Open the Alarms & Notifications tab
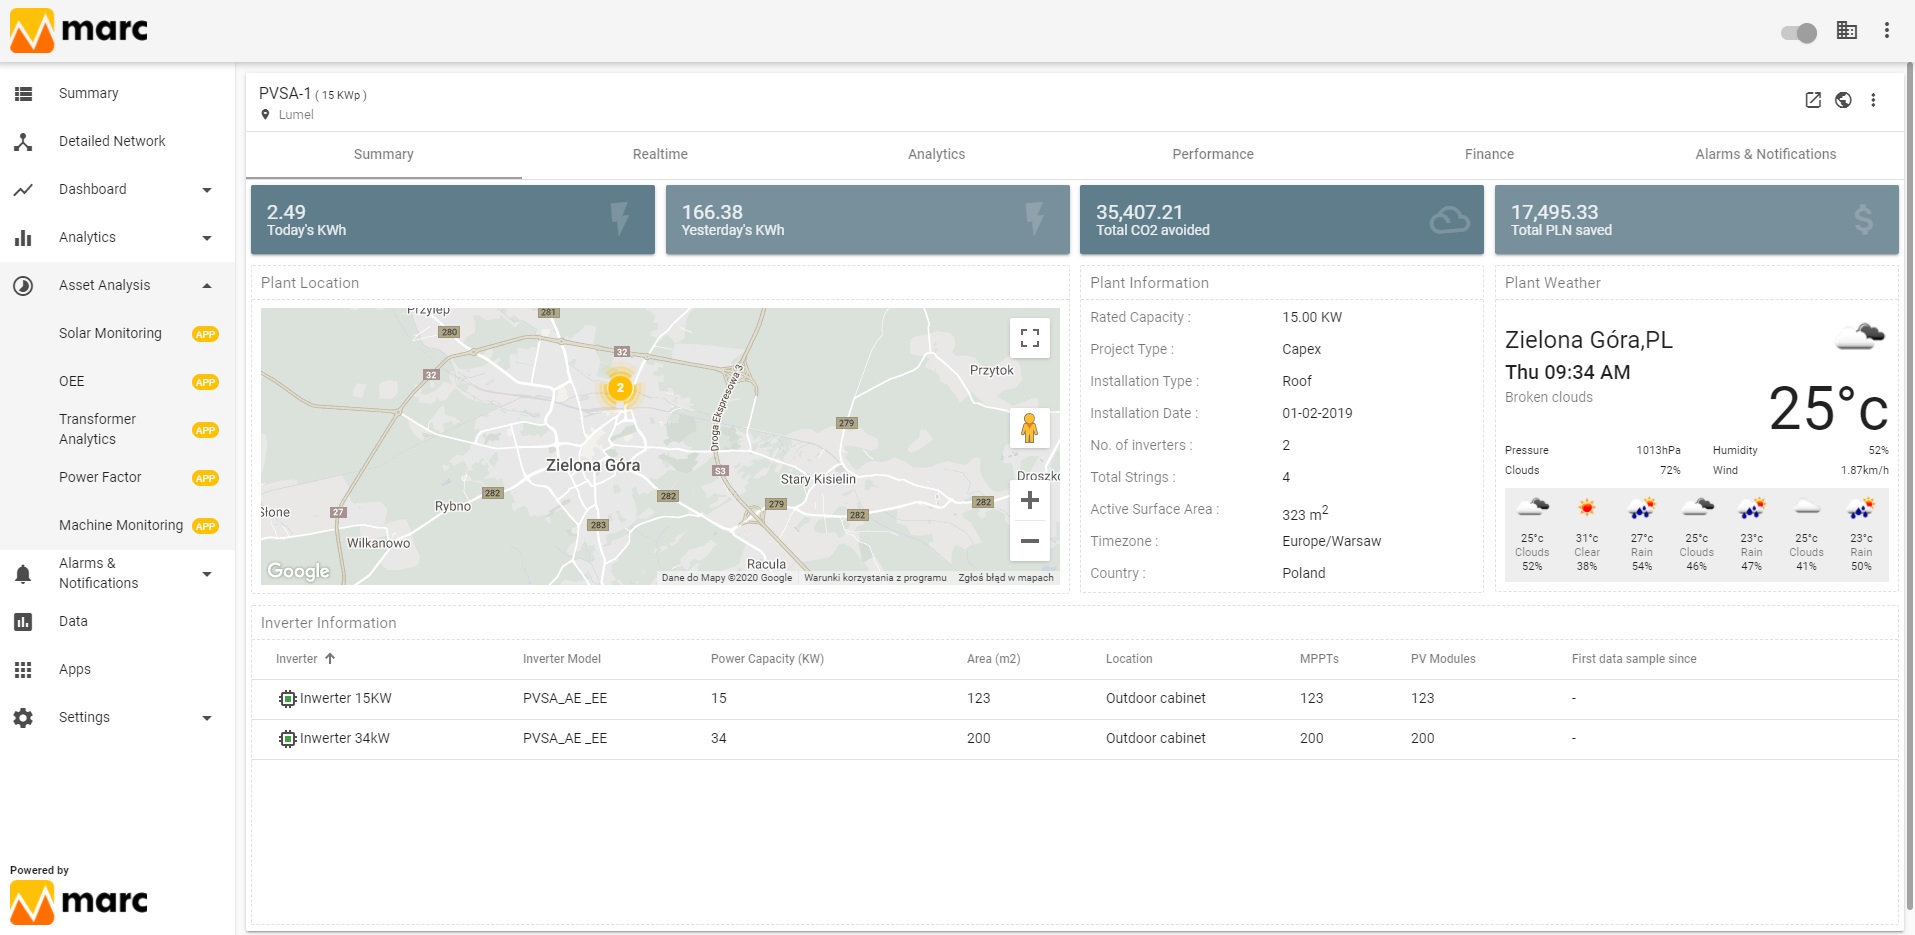Image resolution: width=1915 pixels, height=935 pixels. [1765, 154]
